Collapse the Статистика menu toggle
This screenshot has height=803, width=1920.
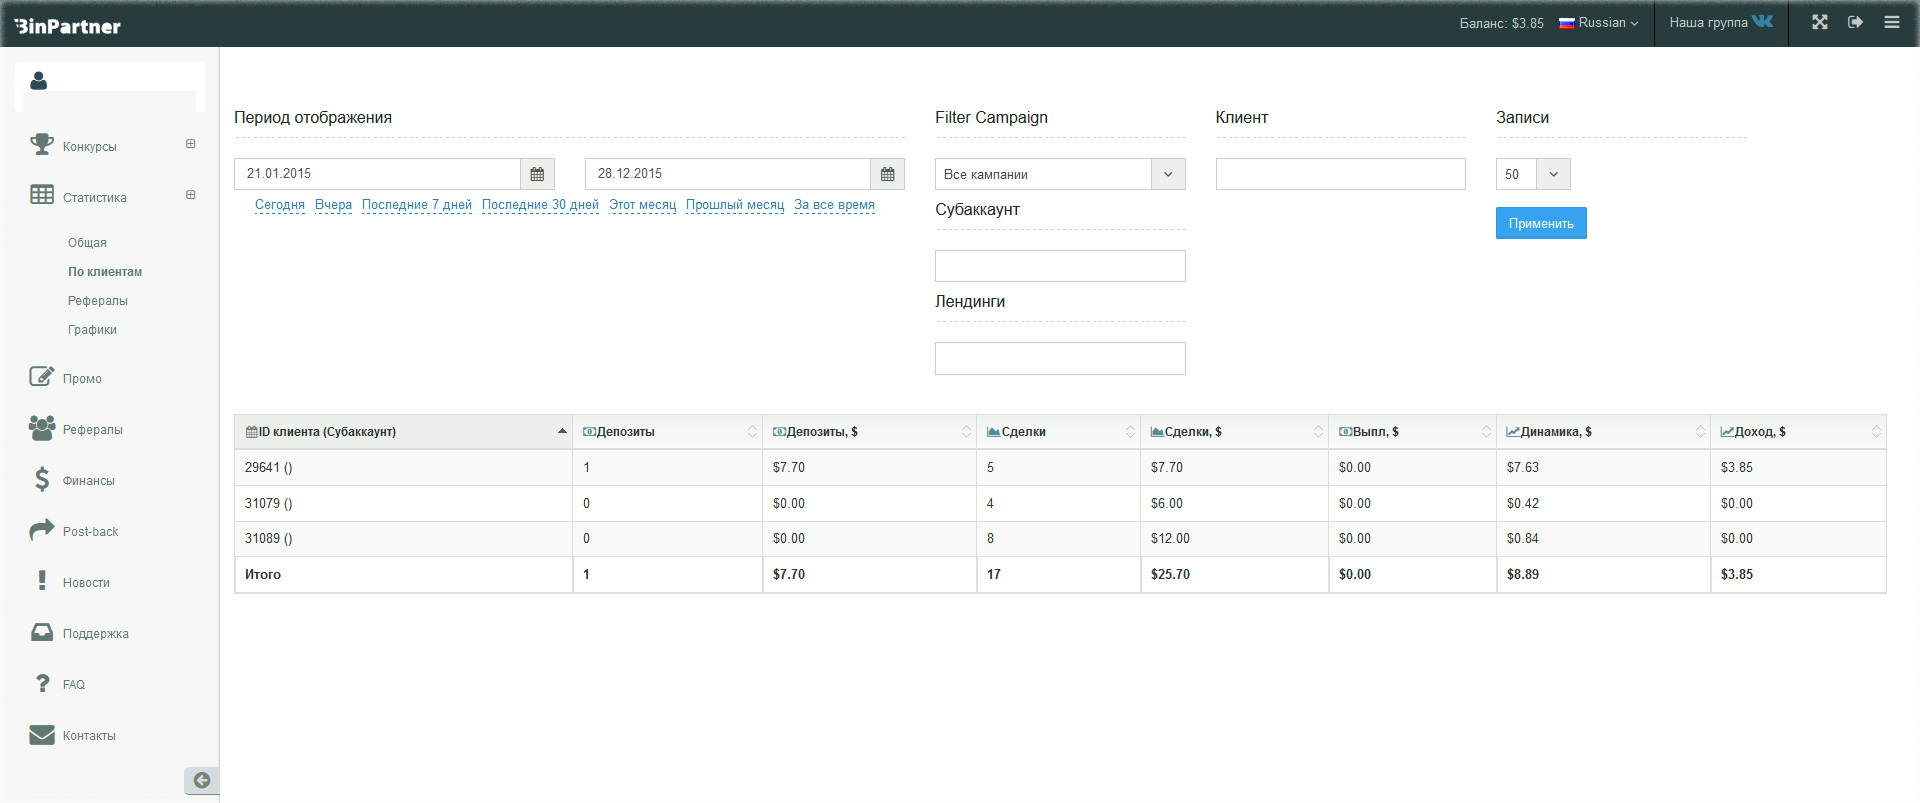pyautogui.click(x=190, y=195)
